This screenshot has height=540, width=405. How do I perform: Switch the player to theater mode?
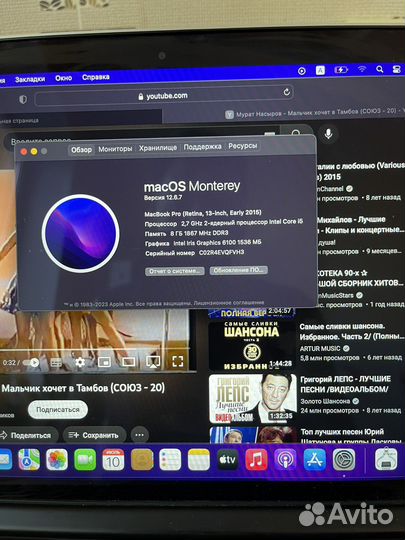(129, 362)
